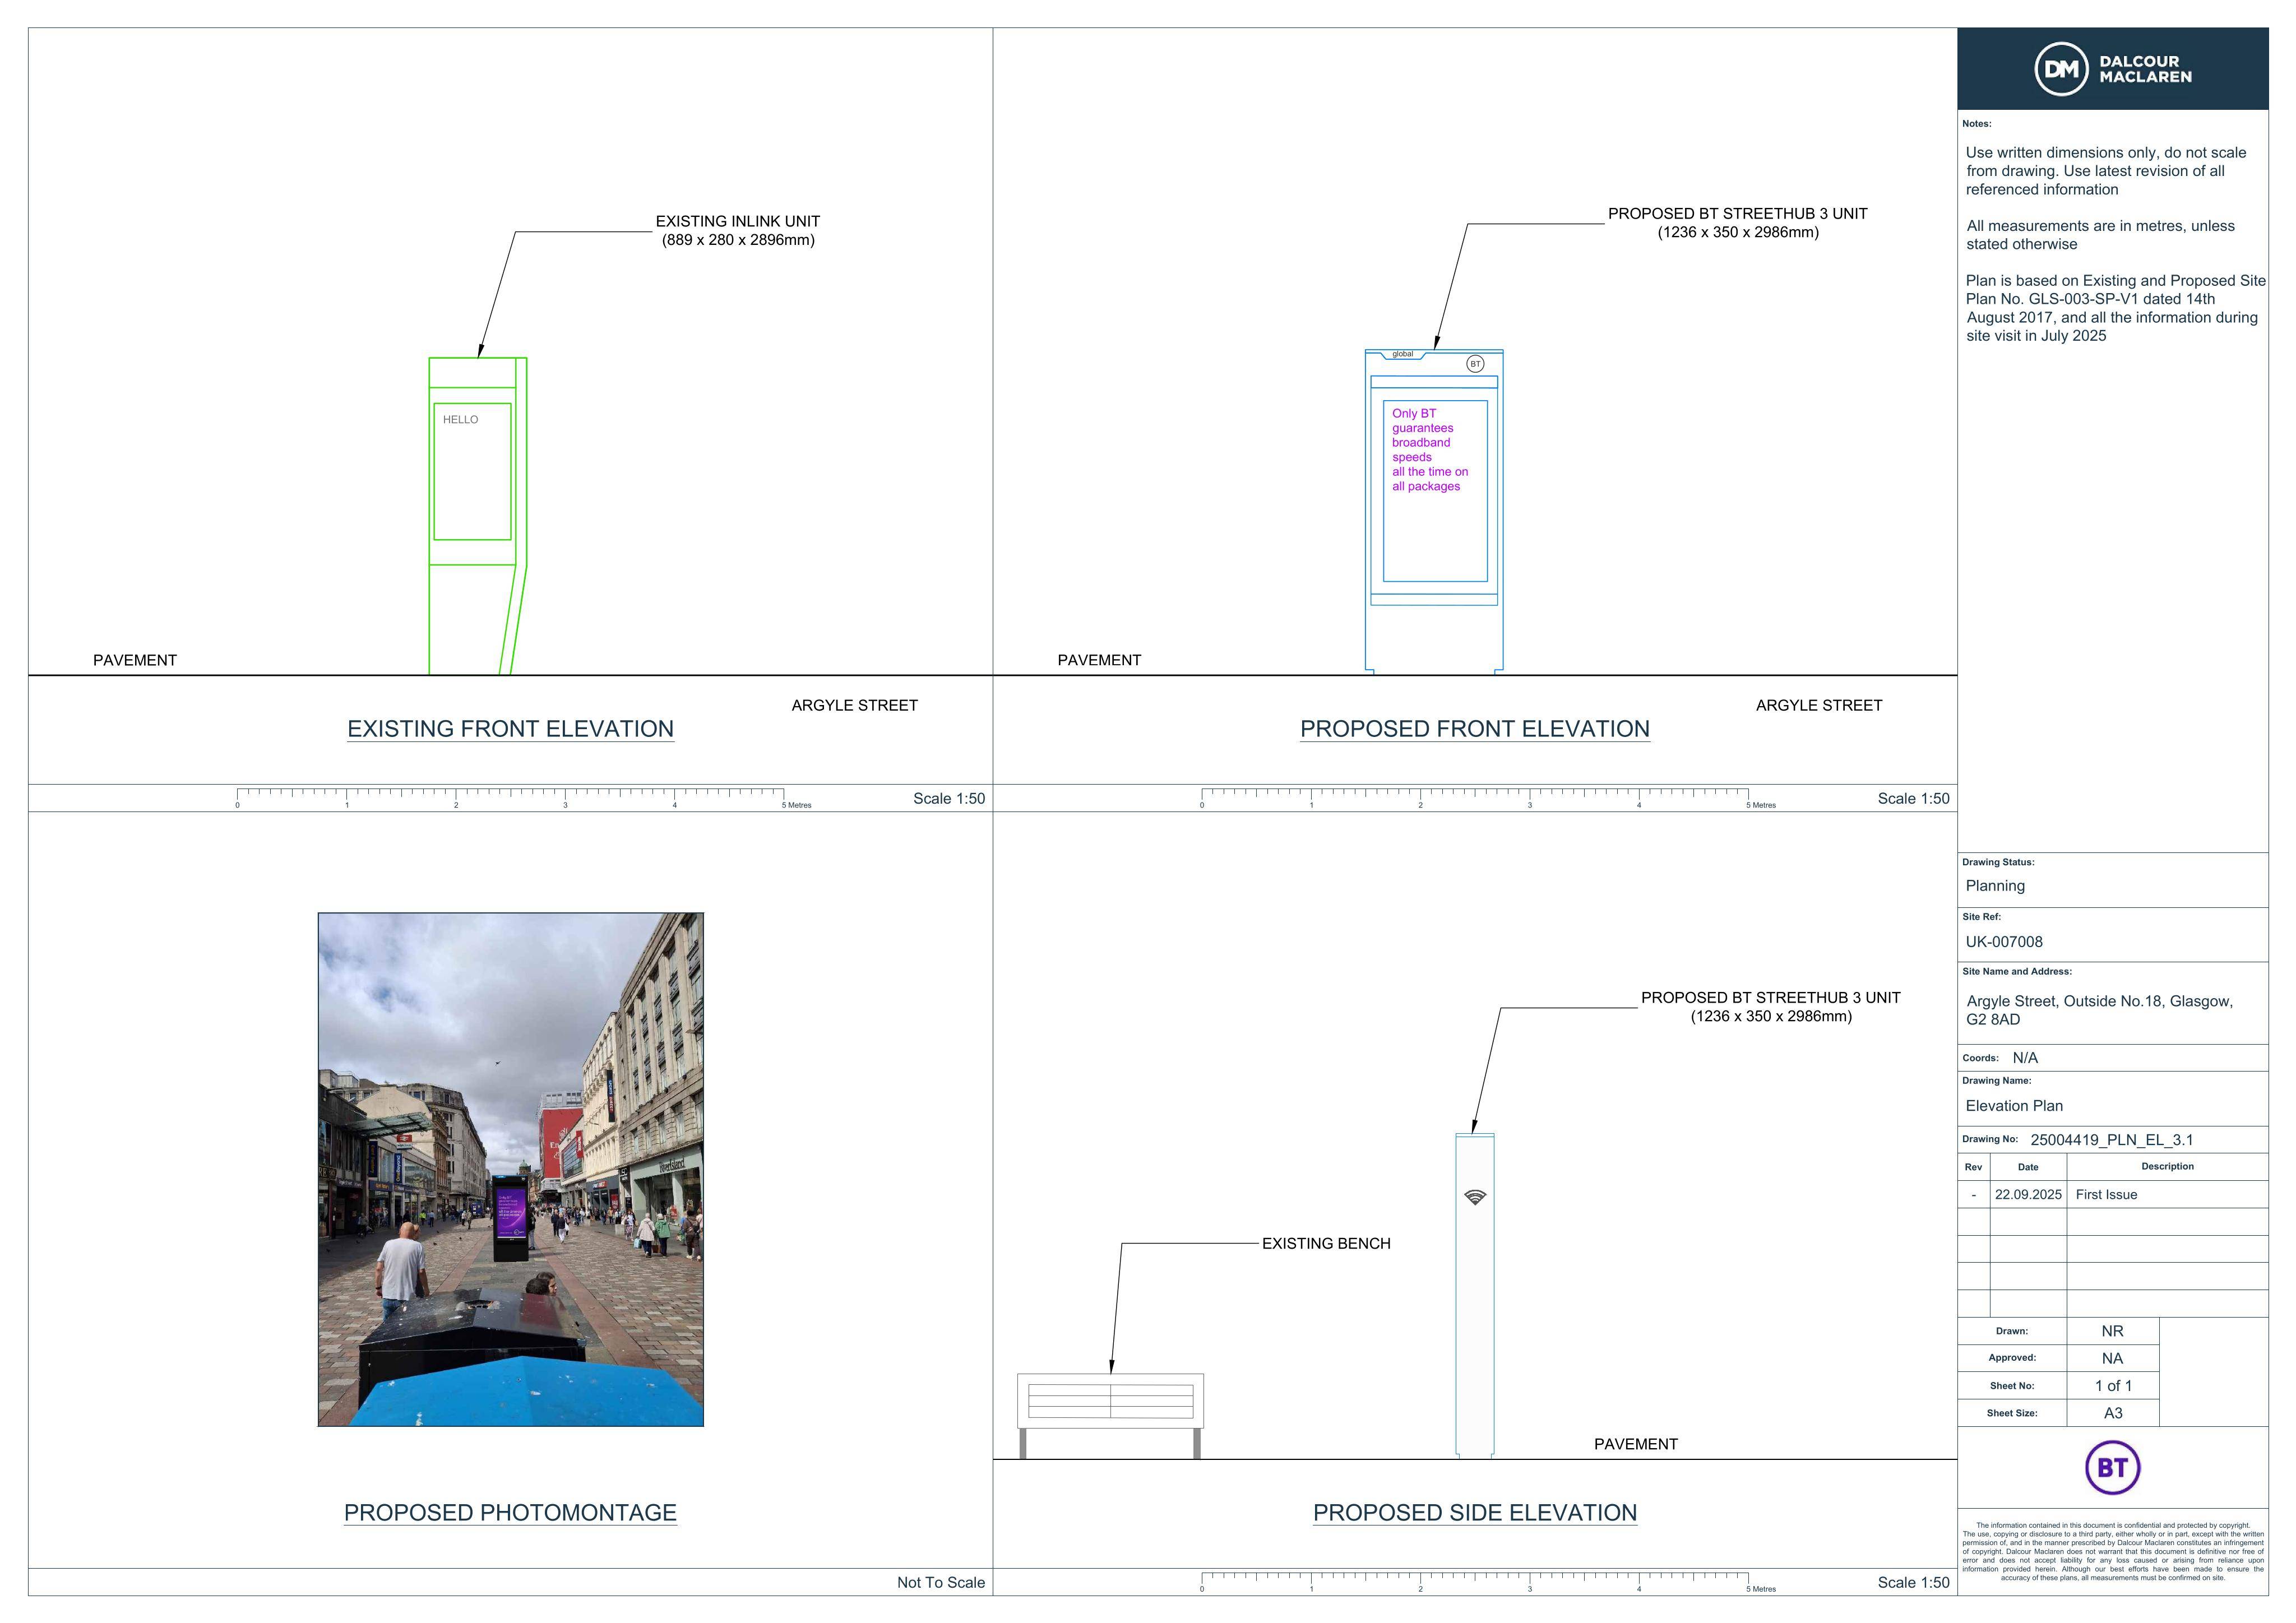Click ARGYLE STREET label under the existing elevation
Viewport: 2296px width, 1623px height.
[x=854, y=705]
